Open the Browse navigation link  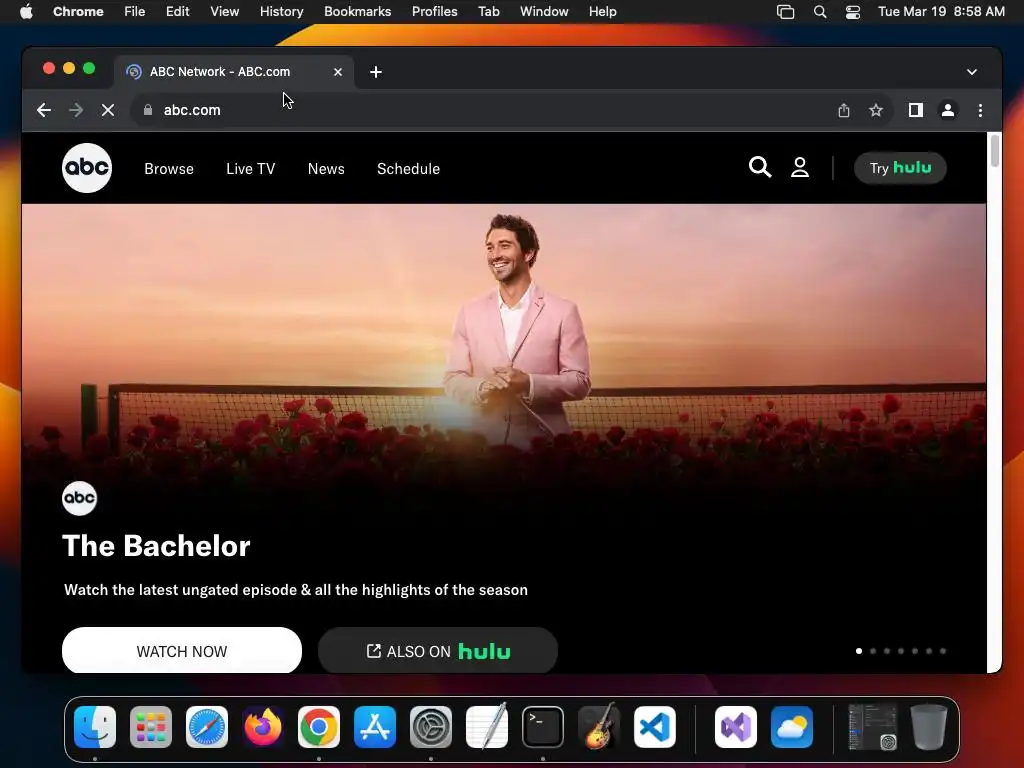pyautogui.click(x=169, y=168)
